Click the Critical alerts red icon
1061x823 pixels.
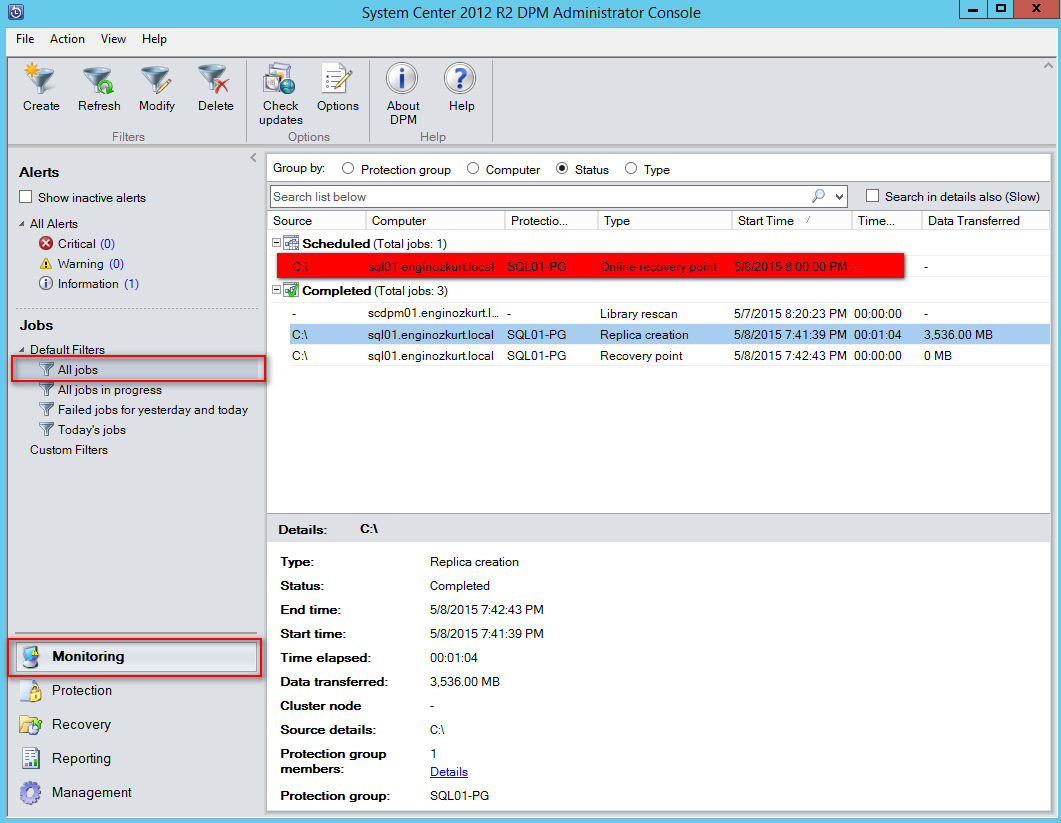tap(46, 244)
